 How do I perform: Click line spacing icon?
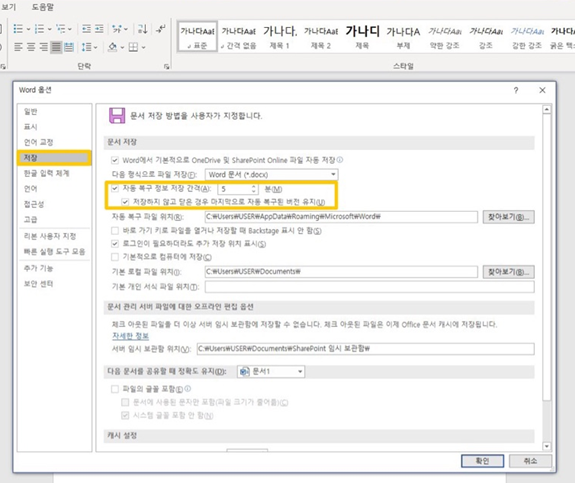[x=87, y=47]
